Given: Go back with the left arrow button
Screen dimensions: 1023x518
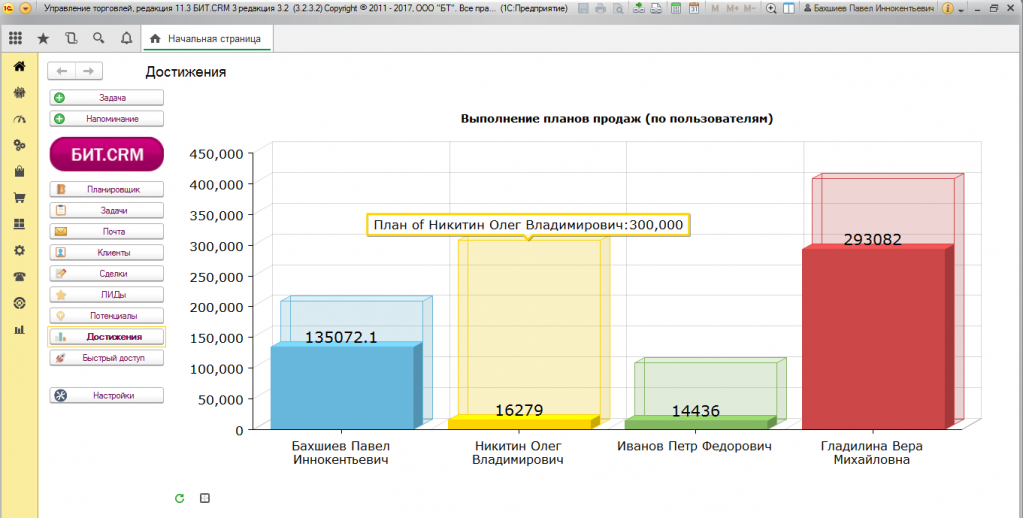Looking at the screenshot, I should coord(62,71).
